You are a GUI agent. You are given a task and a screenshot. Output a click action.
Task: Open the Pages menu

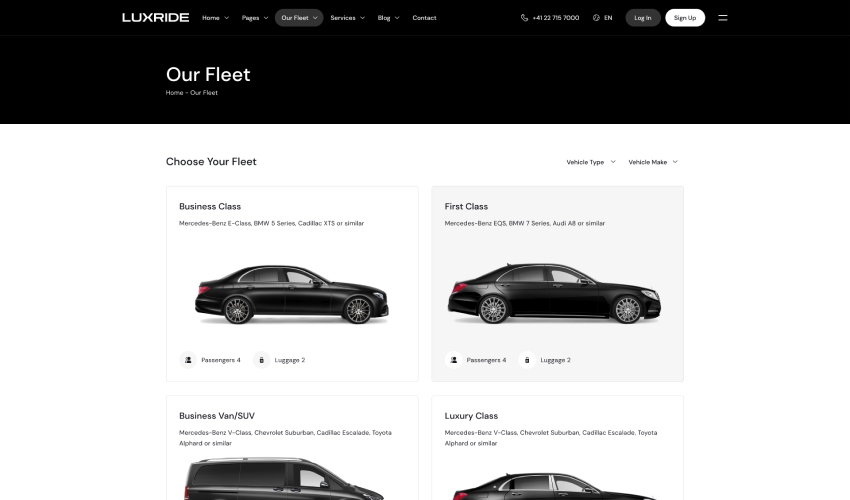tap(255, 18)
